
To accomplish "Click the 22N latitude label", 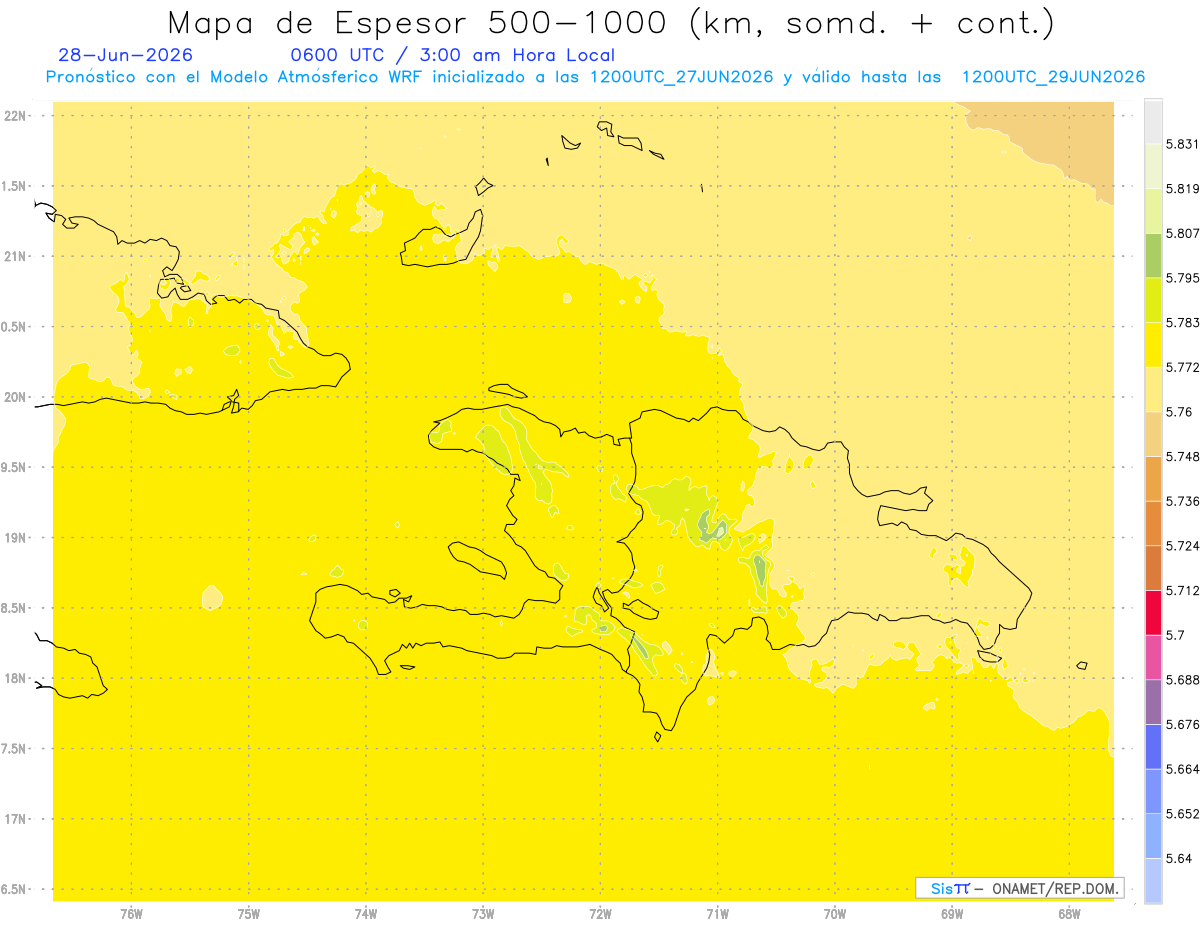I will tap(16, 116).
